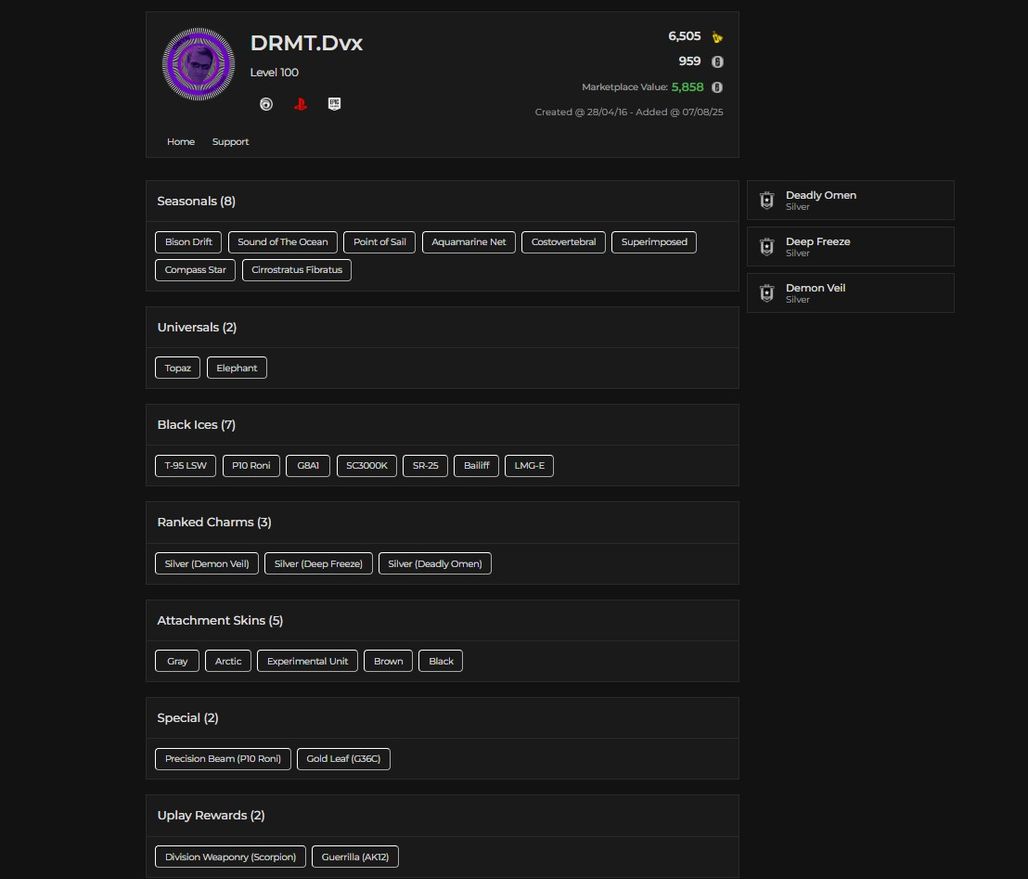Select the Bison Drift seasonal skin
This screenshot has height=879, width=1028.
[x=188, y=242]
